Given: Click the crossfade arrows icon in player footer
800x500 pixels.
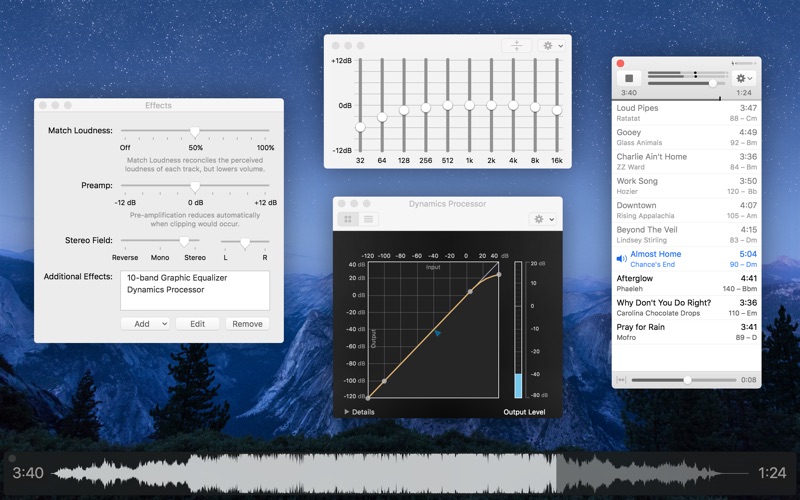Looking at the screenshot, I should point(621,380).
